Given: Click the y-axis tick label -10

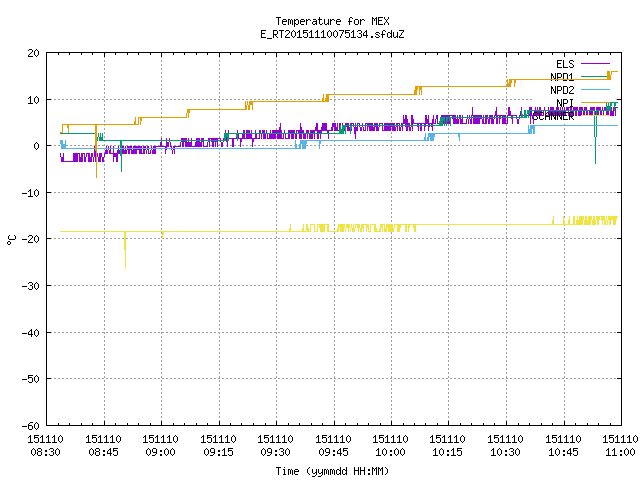Looking at the screenshot, I should pos(31,193).
